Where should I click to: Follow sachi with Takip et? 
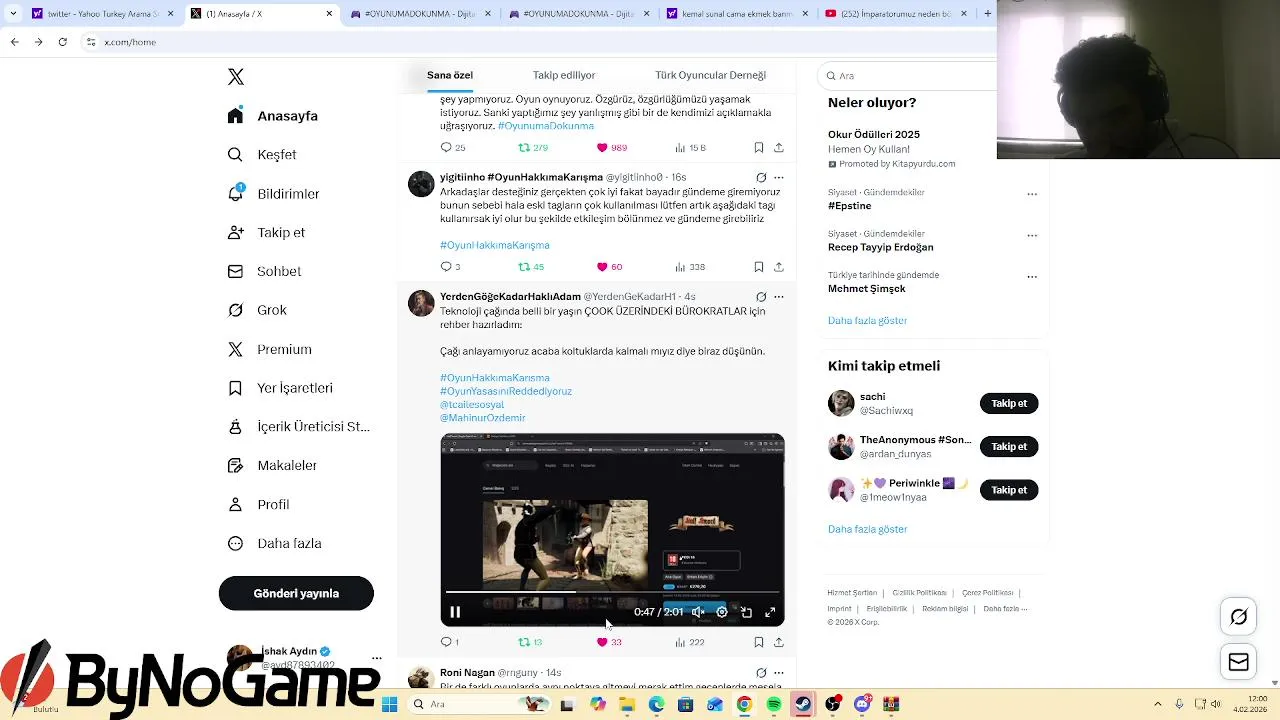click(x=1009, y=403)
